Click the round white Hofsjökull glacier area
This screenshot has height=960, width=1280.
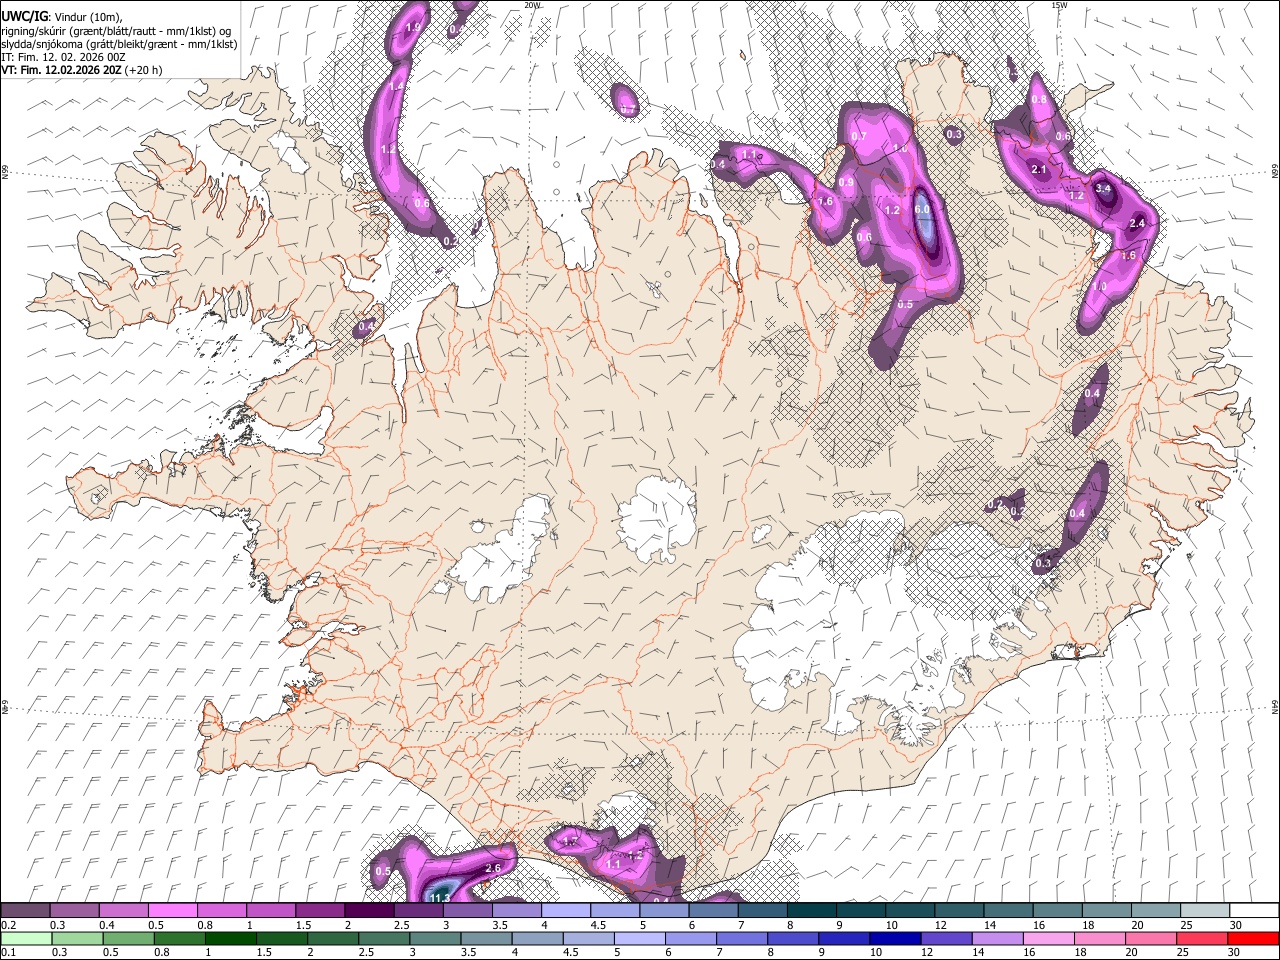[657, 518]
